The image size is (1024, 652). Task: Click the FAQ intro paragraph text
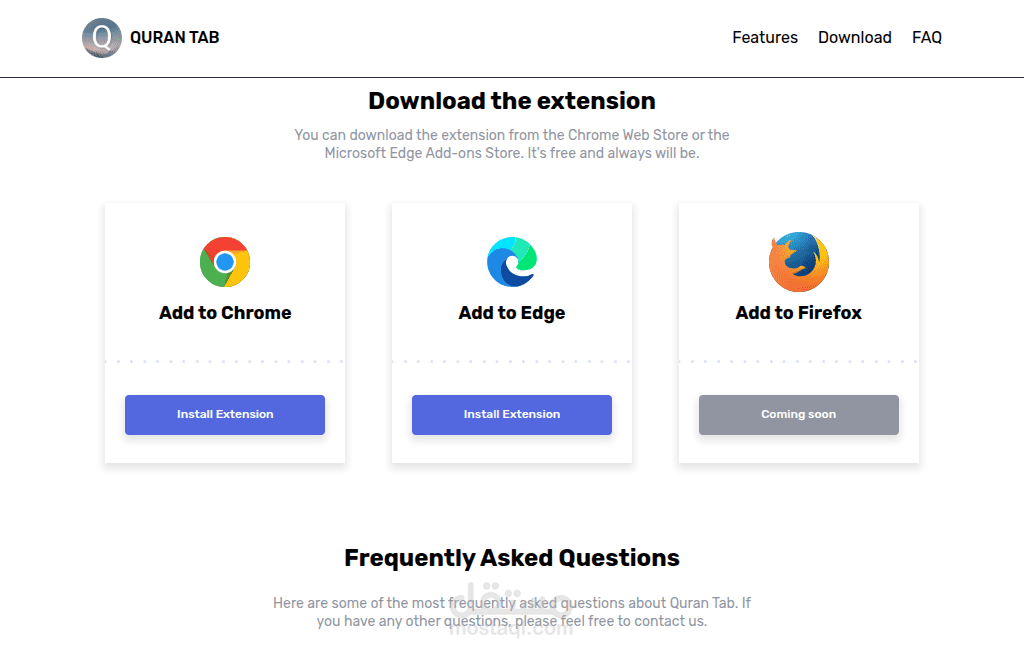pos(512,611)
